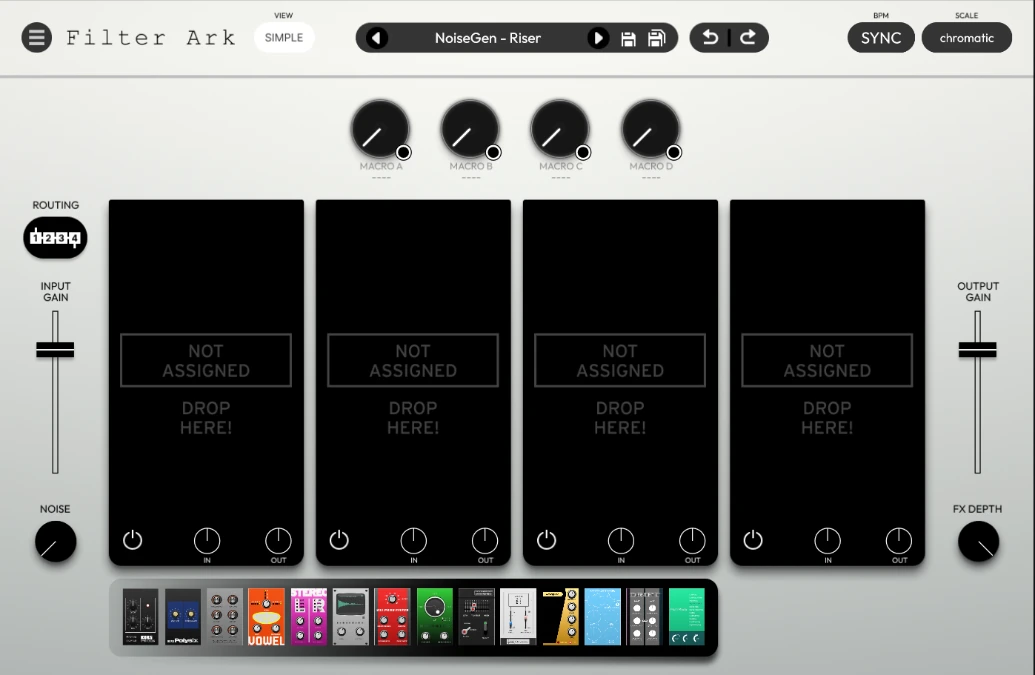Viewport: 1035px width, 675px height.
Task: Select the orange VOWEL filter module
Action: 266,617
